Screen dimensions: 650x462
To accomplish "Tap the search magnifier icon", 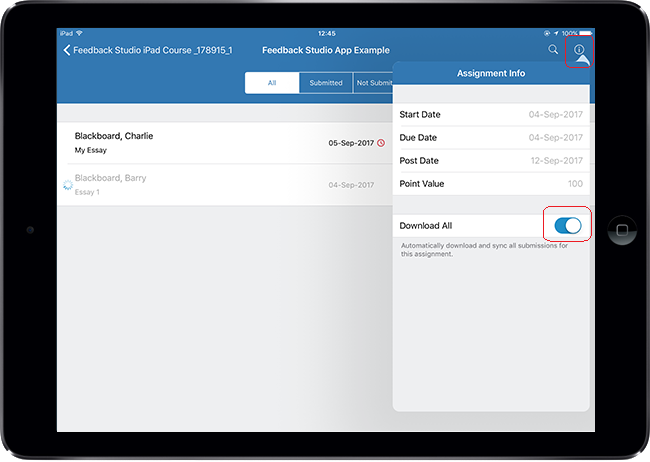I will 553,49.
